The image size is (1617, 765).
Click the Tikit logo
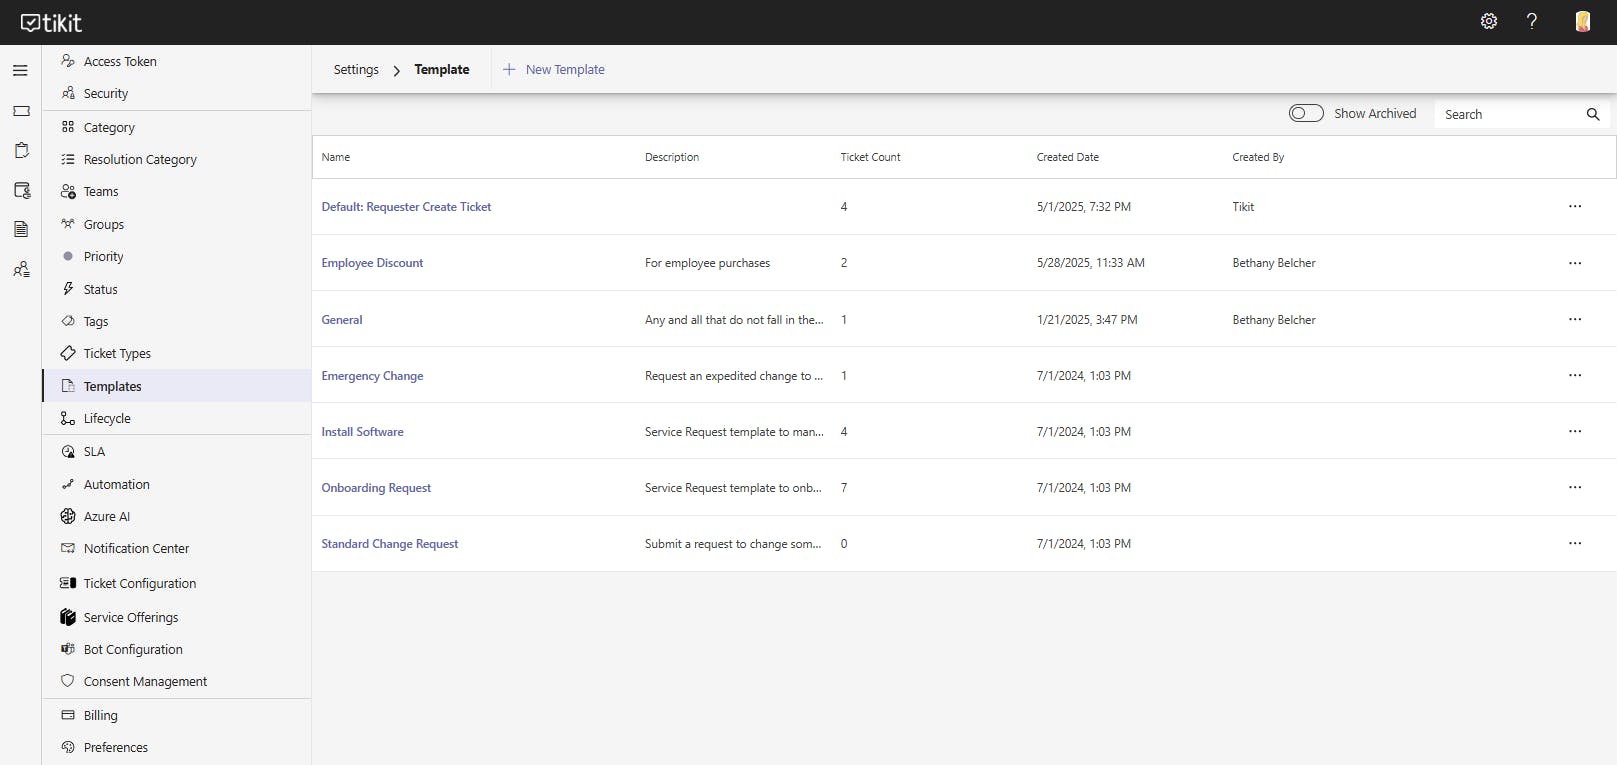52,23
